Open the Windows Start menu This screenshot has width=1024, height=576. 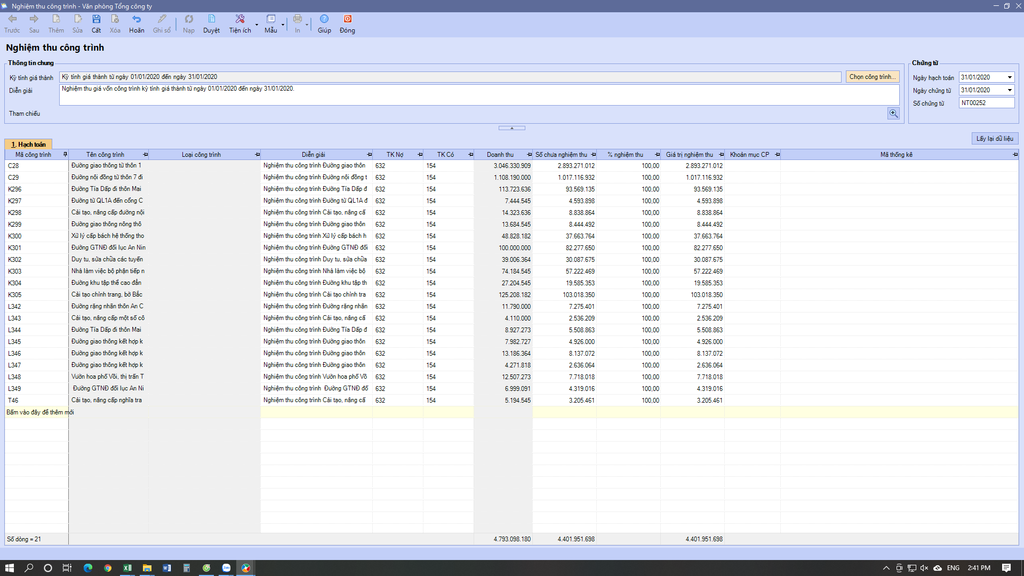point(9,568)
